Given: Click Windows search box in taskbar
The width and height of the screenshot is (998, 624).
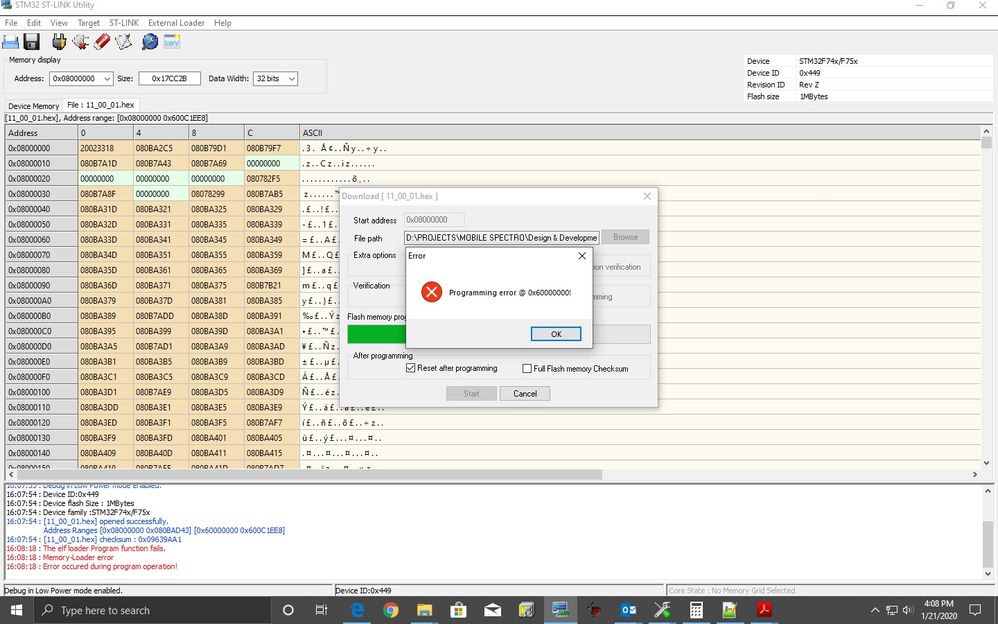Looking at the screenshot, I should [x=151, y=610].
